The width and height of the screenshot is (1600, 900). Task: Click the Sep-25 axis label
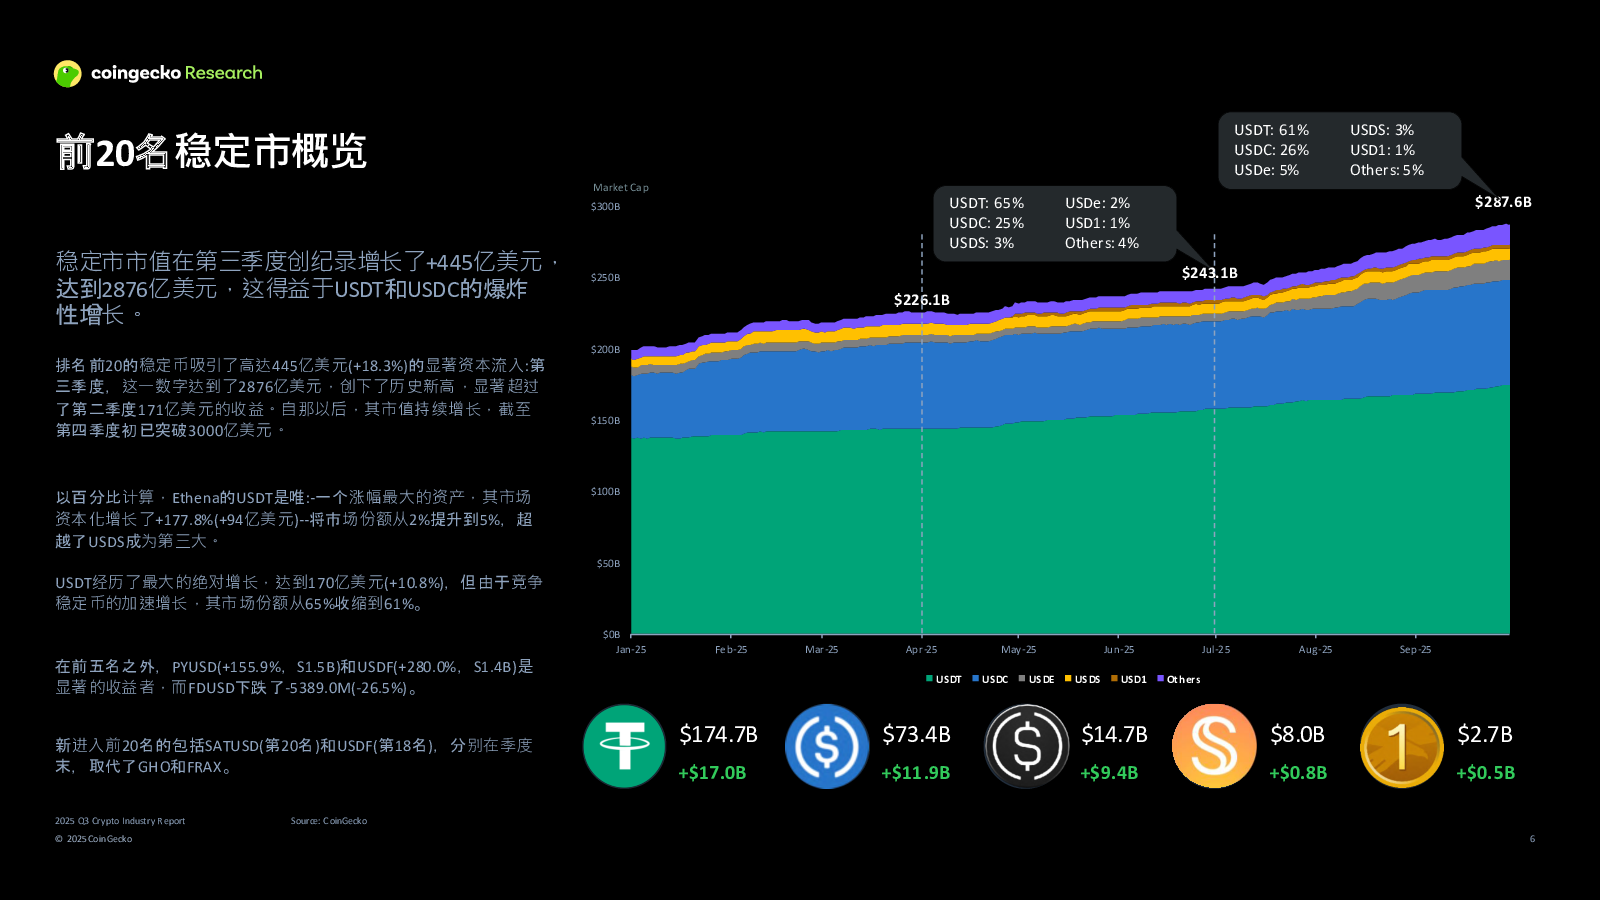click(x=1415, y=650)
